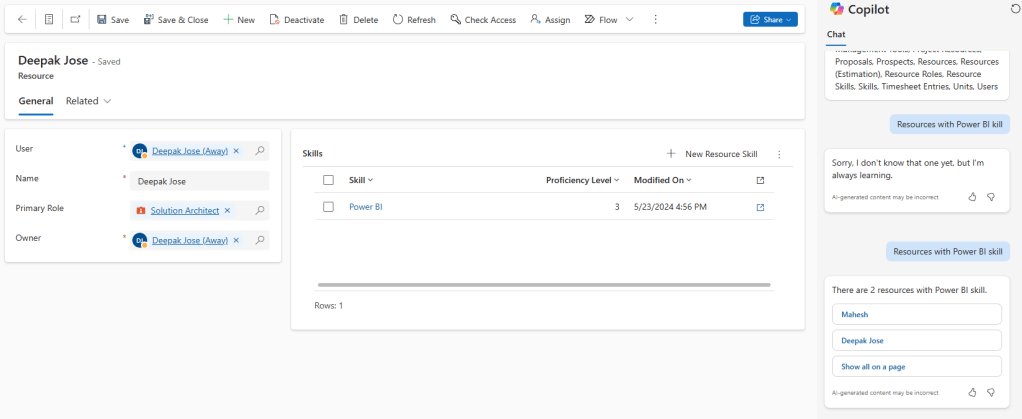Image resolution: width=1022 pixels, height=419 pixels.
Task: Click the back arrow icon
Action: coord(22,19)
